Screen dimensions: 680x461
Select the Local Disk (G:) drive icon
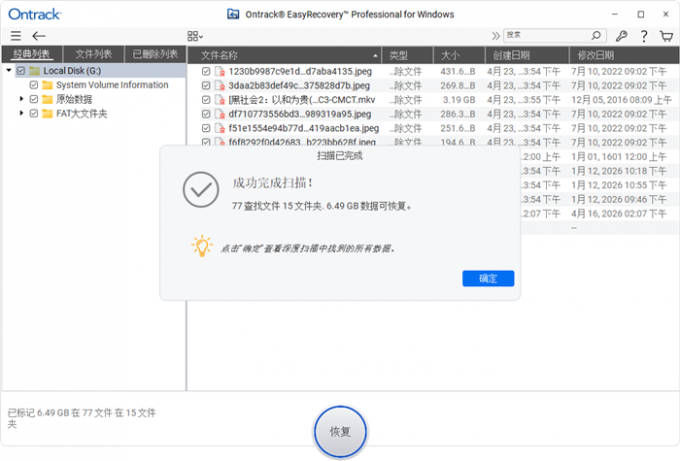pyautogui.click(x=34, y=70)
